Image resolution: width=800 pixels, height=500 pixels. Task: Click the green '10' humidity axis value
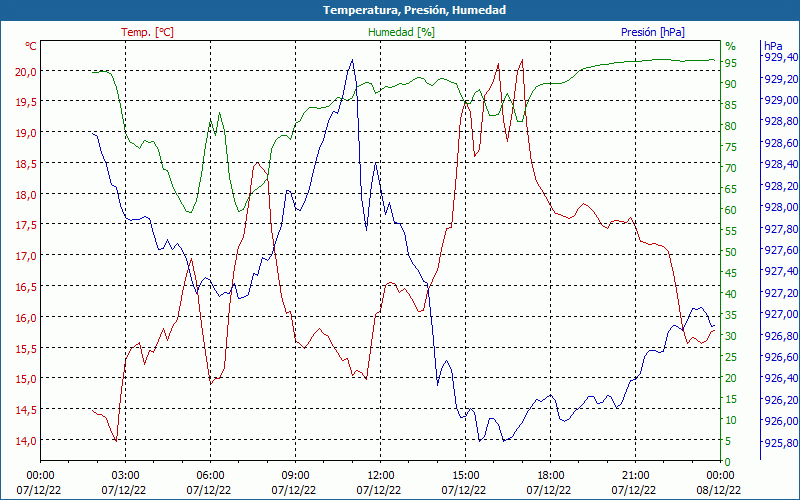731,420
